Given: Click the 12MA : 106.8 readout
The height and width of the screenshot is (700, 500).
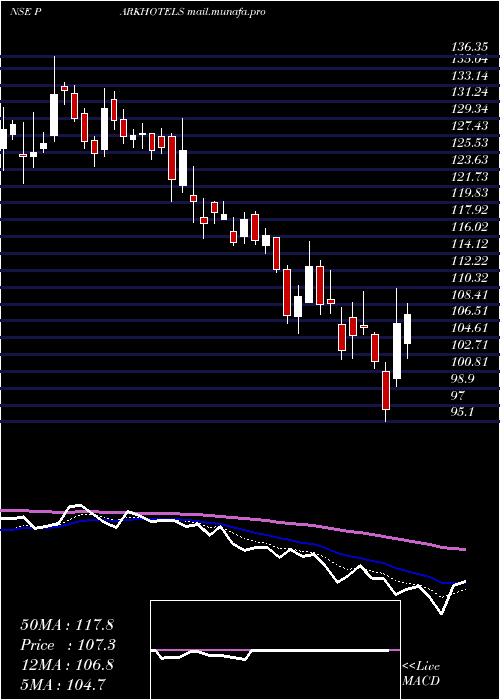Looking at the screenshot, I should [67, 665].
